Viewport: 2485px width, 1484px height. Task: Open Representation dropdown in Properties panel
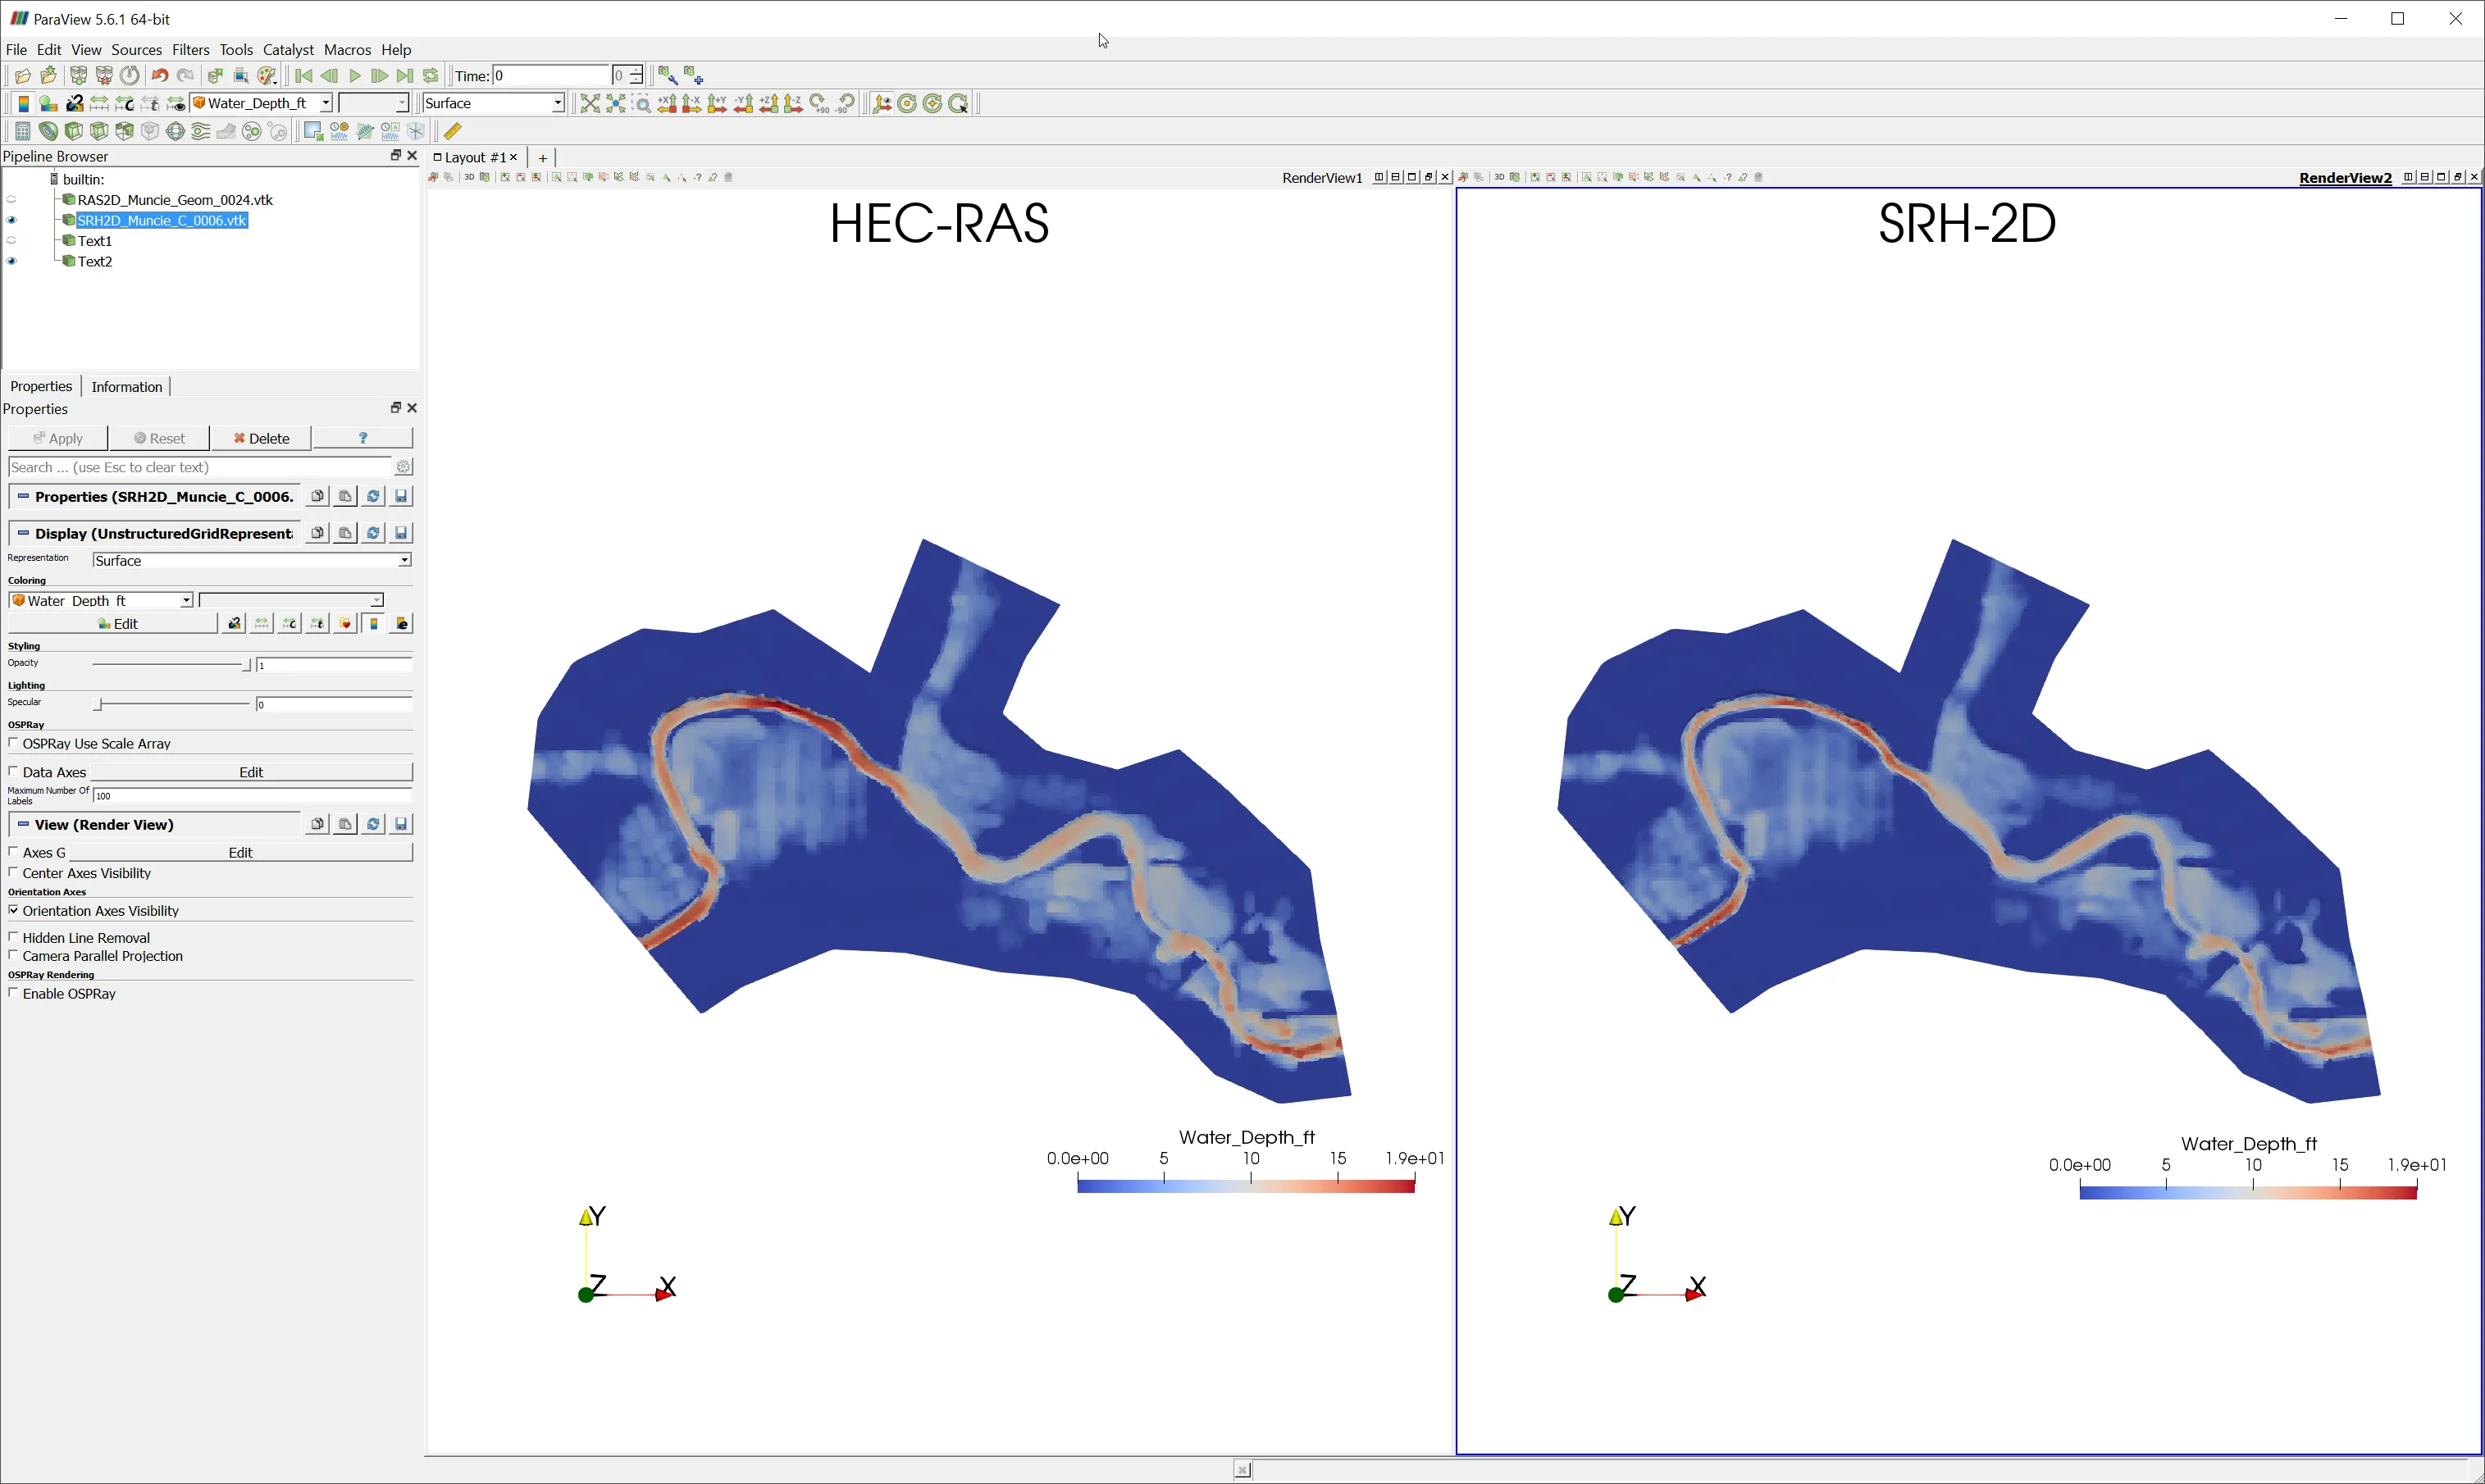tap(252, 560)
